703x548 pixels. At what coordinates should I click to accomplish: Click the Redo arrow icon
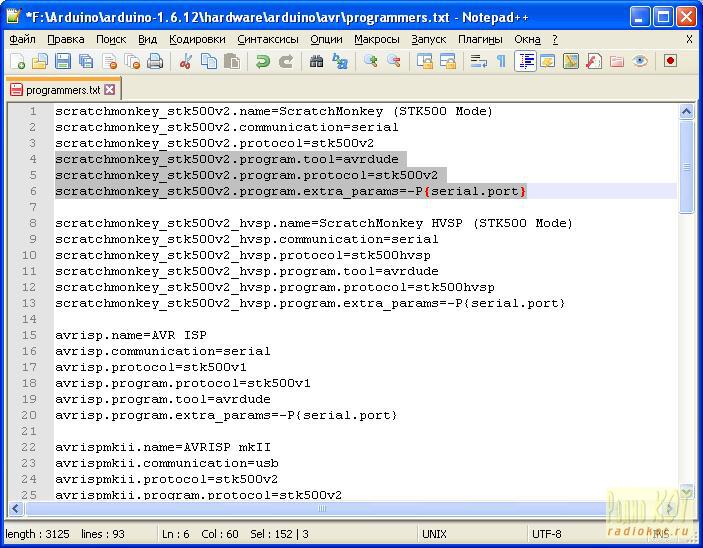coord(286,61)
